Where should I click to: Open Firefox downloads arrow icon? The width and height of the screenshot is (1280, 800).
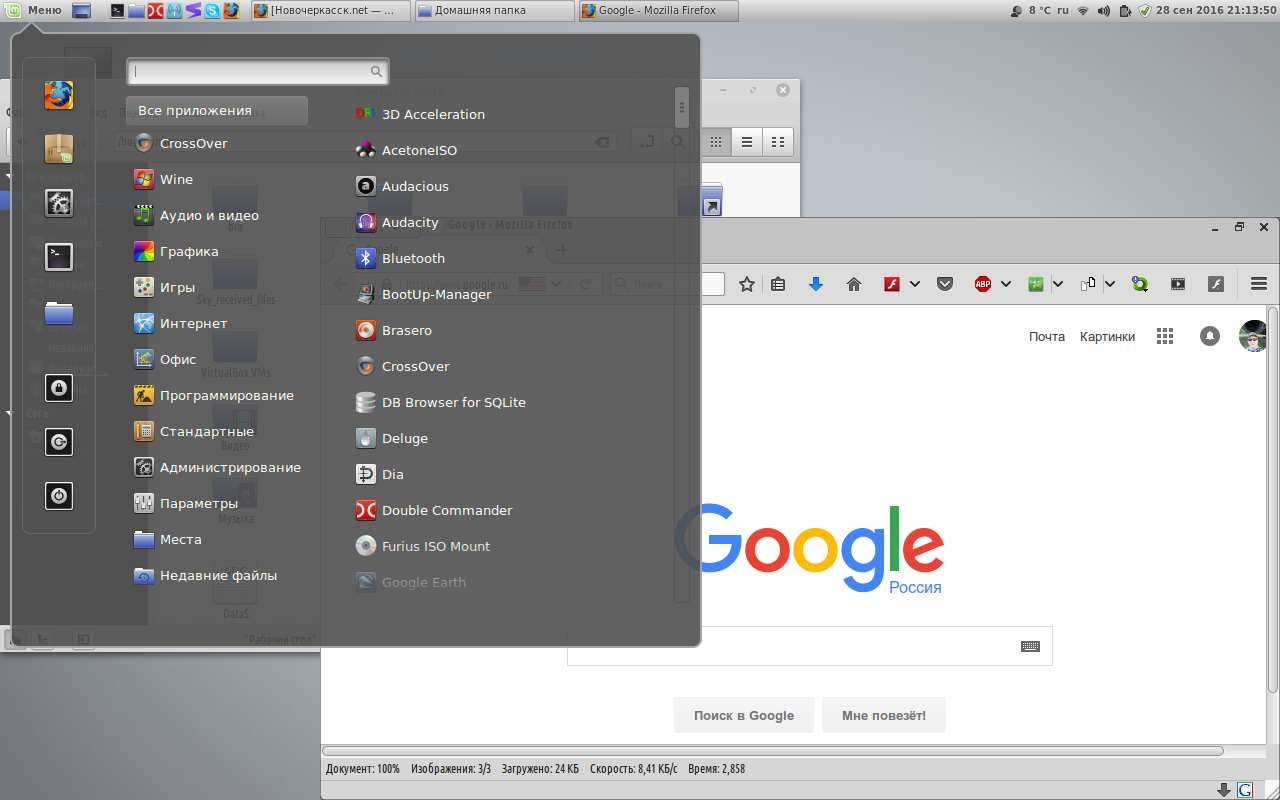(x=815, y=284)
